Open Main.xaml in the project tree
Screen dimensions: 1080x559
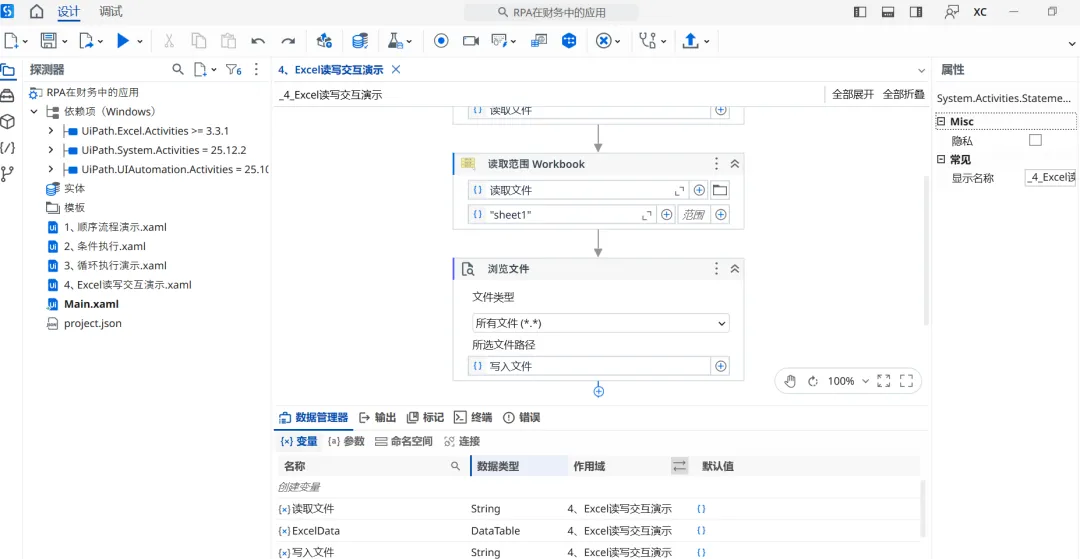pyautogui.click(x=92, y=304)
